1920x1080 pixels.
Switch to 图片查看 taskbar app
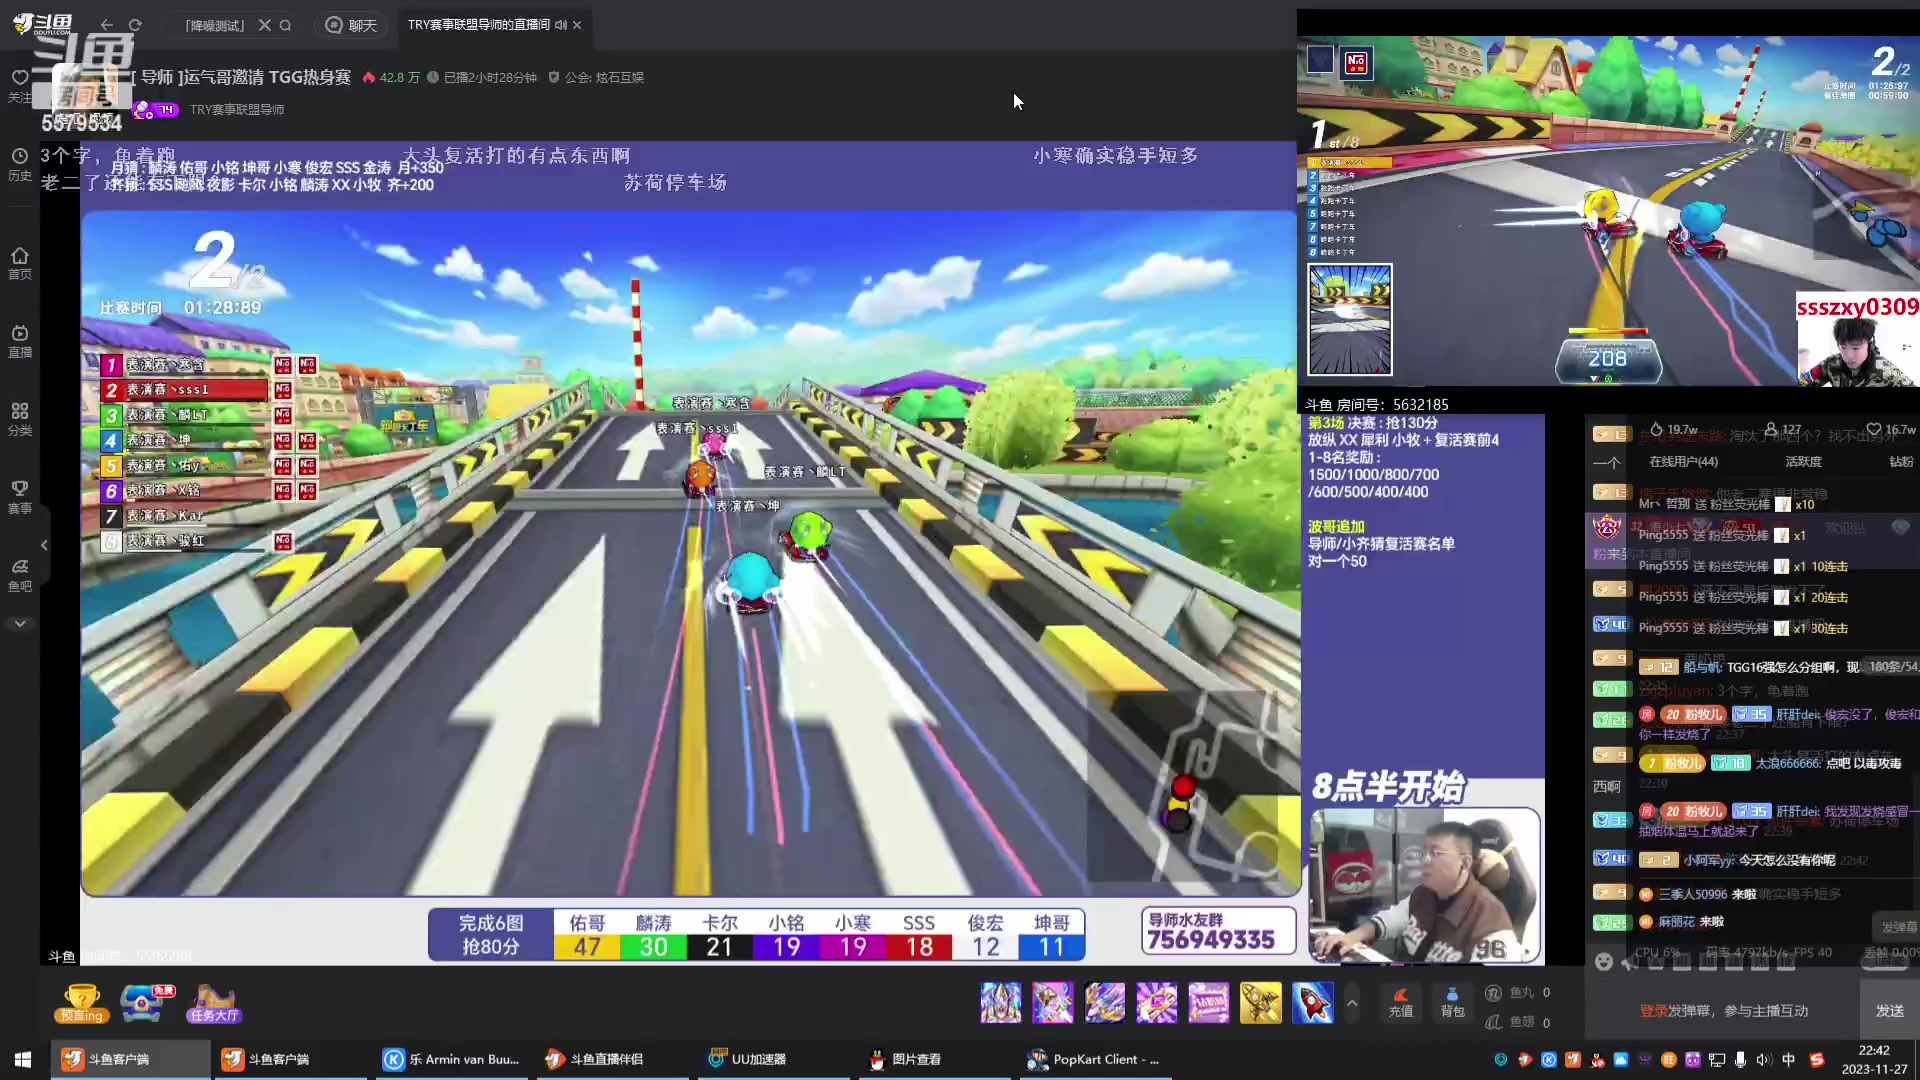[x=933, y=1059]
